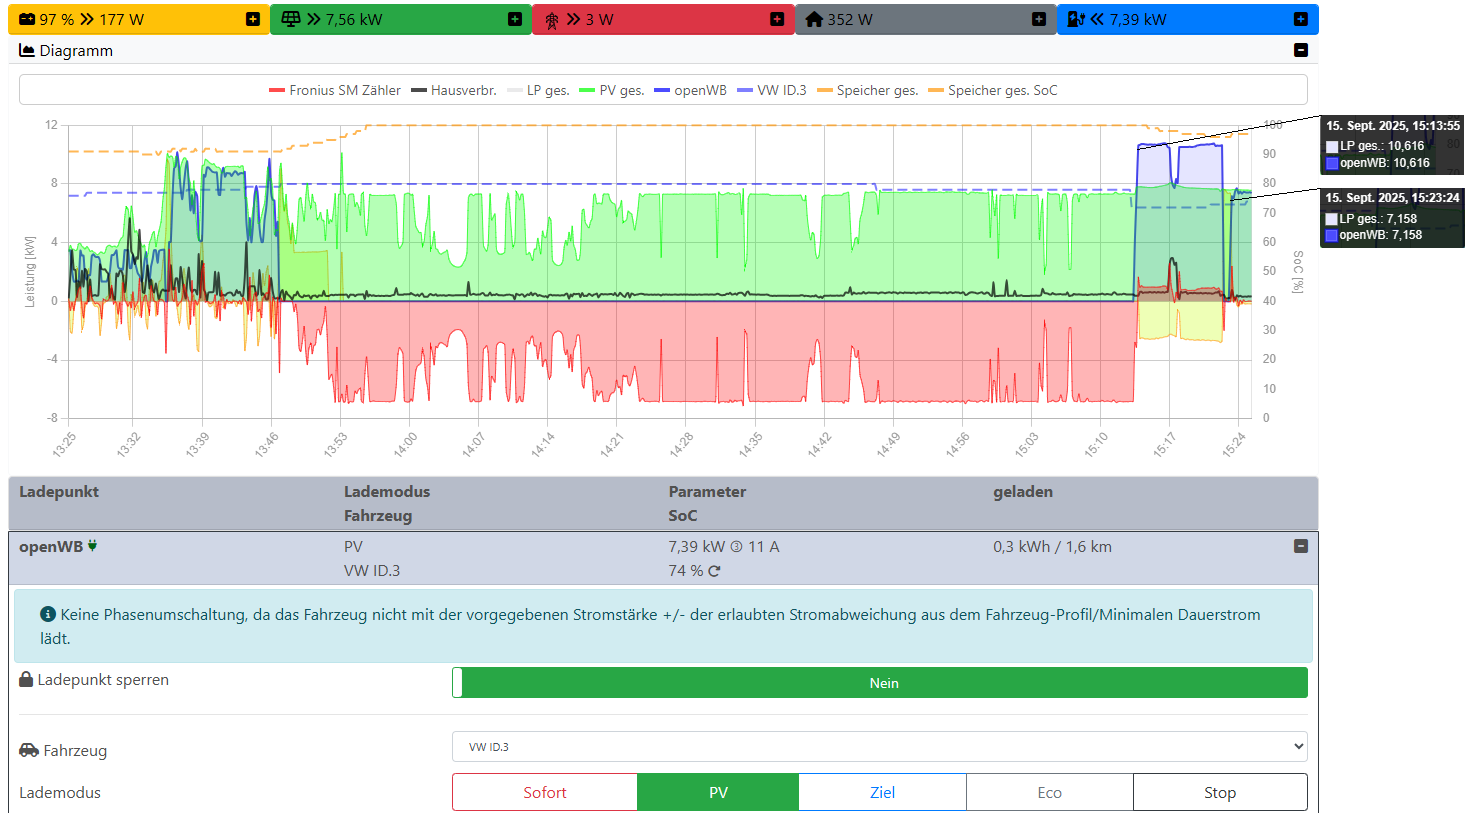
Task: Click the Diagramm panel title
Action: tap(76, 50)
